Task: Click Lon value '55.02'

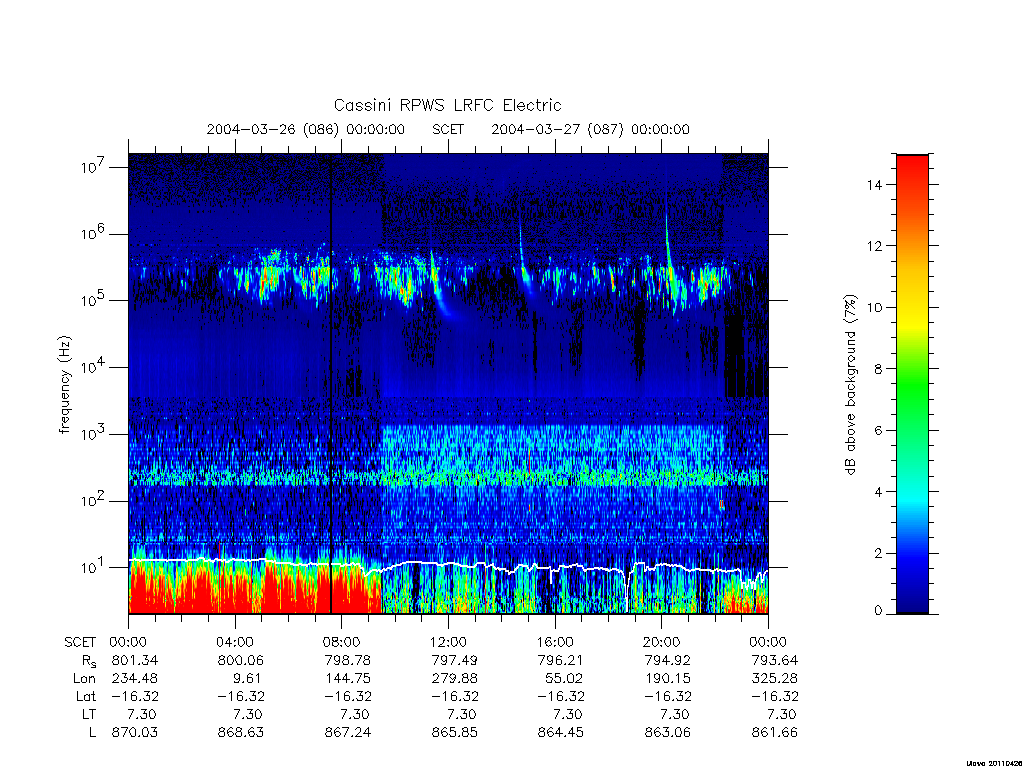Action: coord(564,679)
